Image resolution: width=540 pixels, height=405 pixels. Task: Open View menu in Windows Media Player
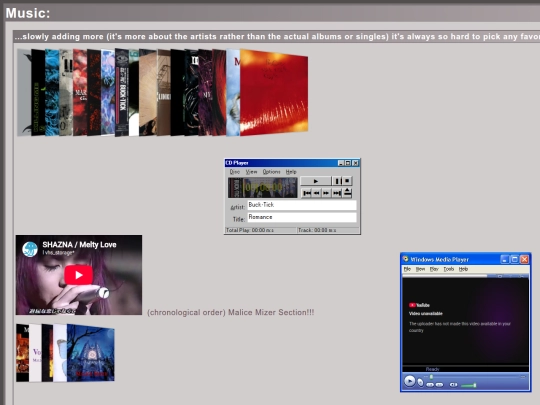pos(420,269)
